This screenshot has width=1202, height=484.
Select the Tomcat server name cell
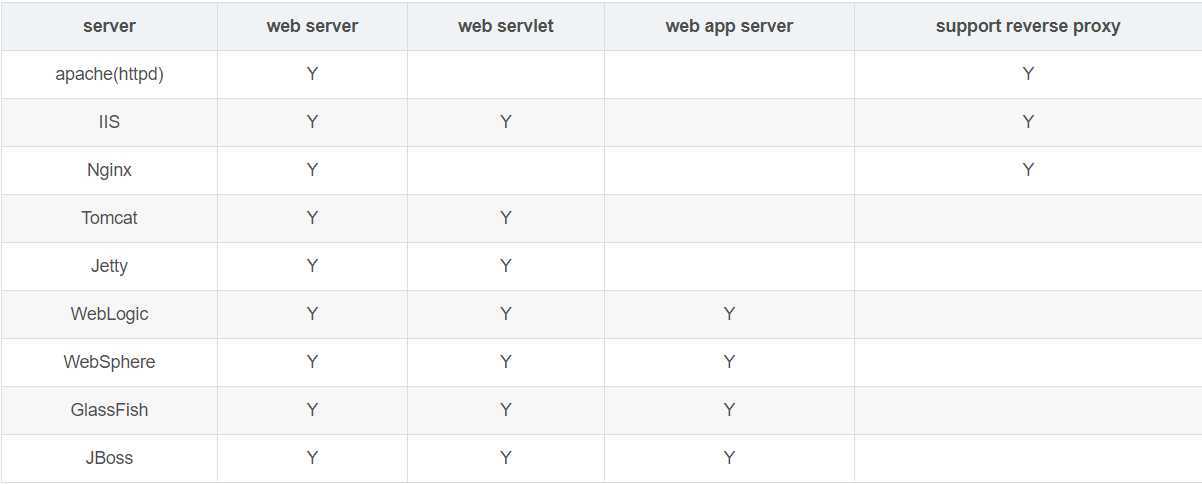coord(109,218)
